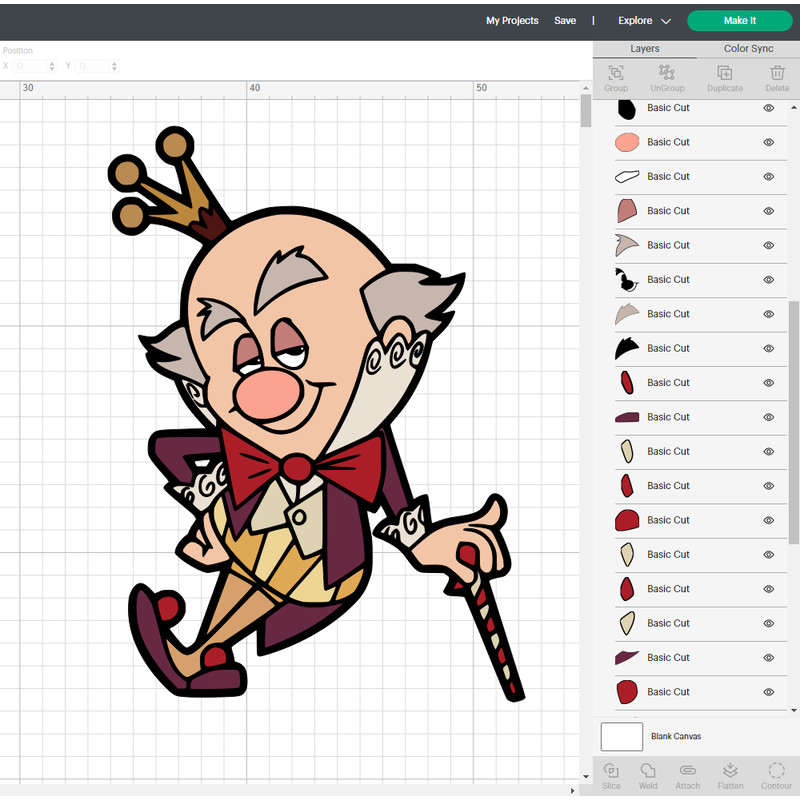Switch to the Color Sync tab

click(747, 48)
